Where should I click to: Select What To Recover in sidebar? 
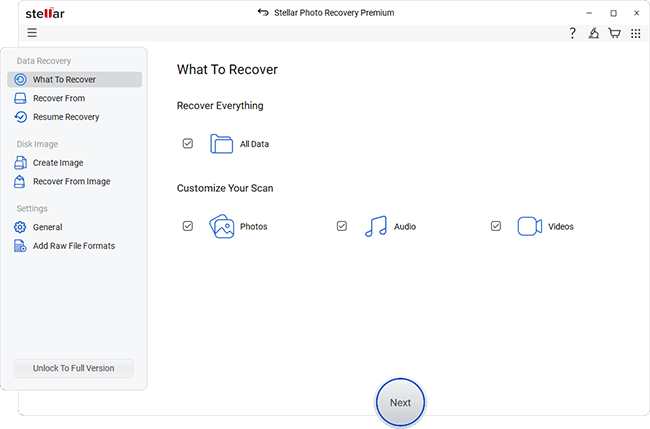pos(75,80)
